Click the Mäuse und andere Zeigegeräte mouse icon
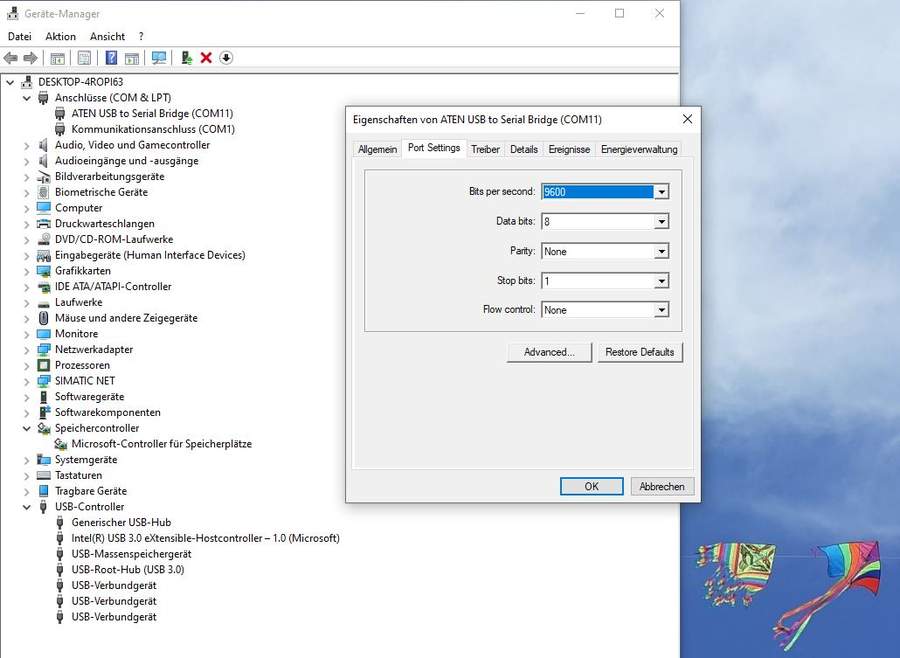This screenshot has height=658, width=900. [x=44, y=318]
